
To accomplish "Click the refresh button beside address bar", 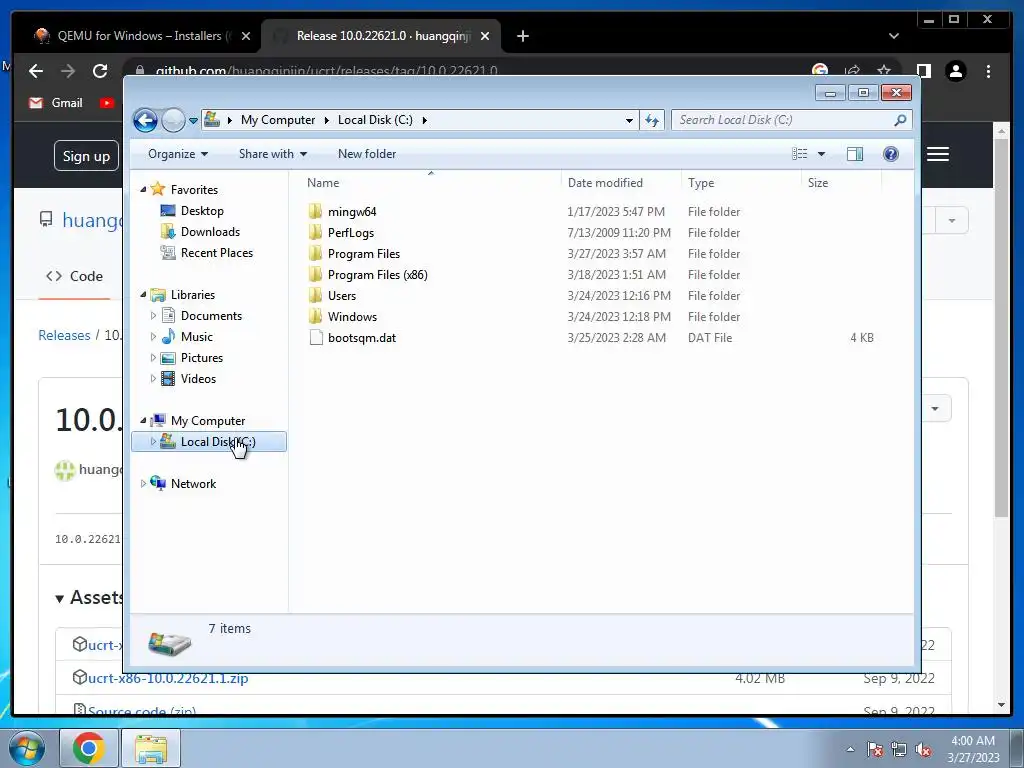I will click(x=652, y=120).
